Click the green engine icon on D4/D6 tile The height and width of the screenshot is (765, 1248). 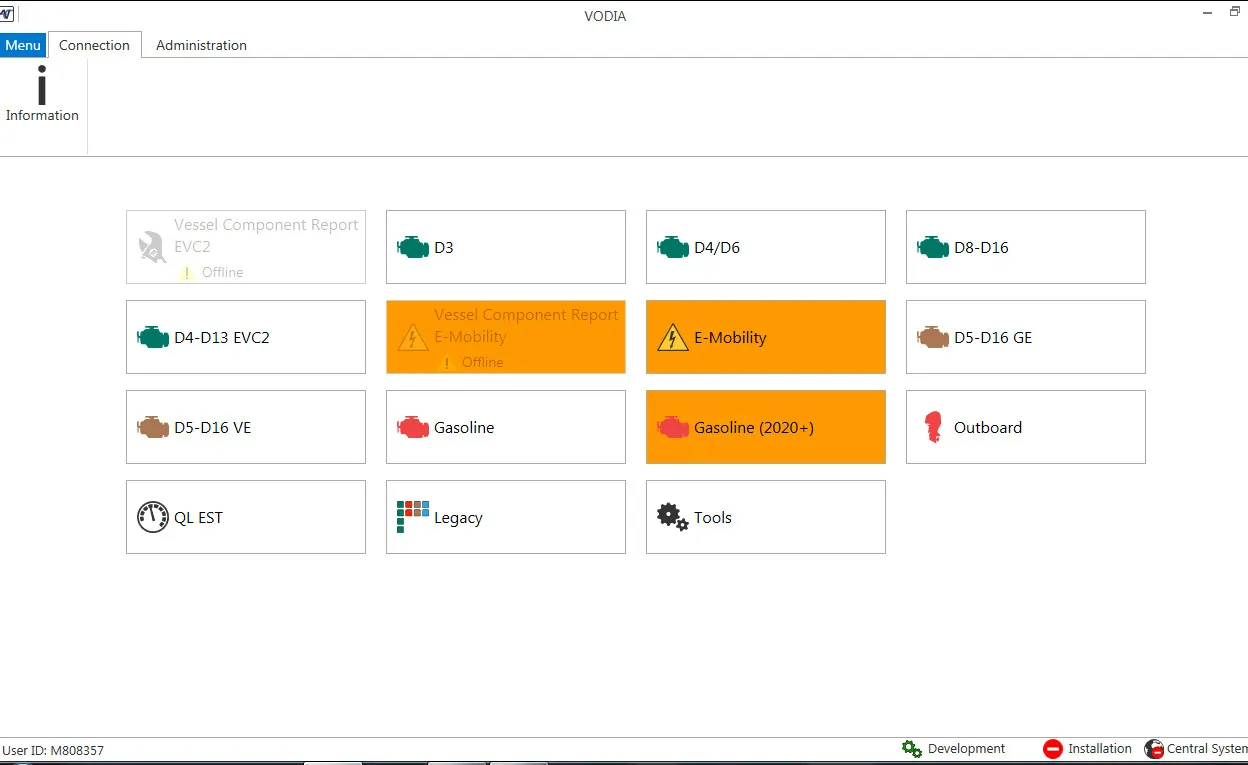tap(673, 247)
